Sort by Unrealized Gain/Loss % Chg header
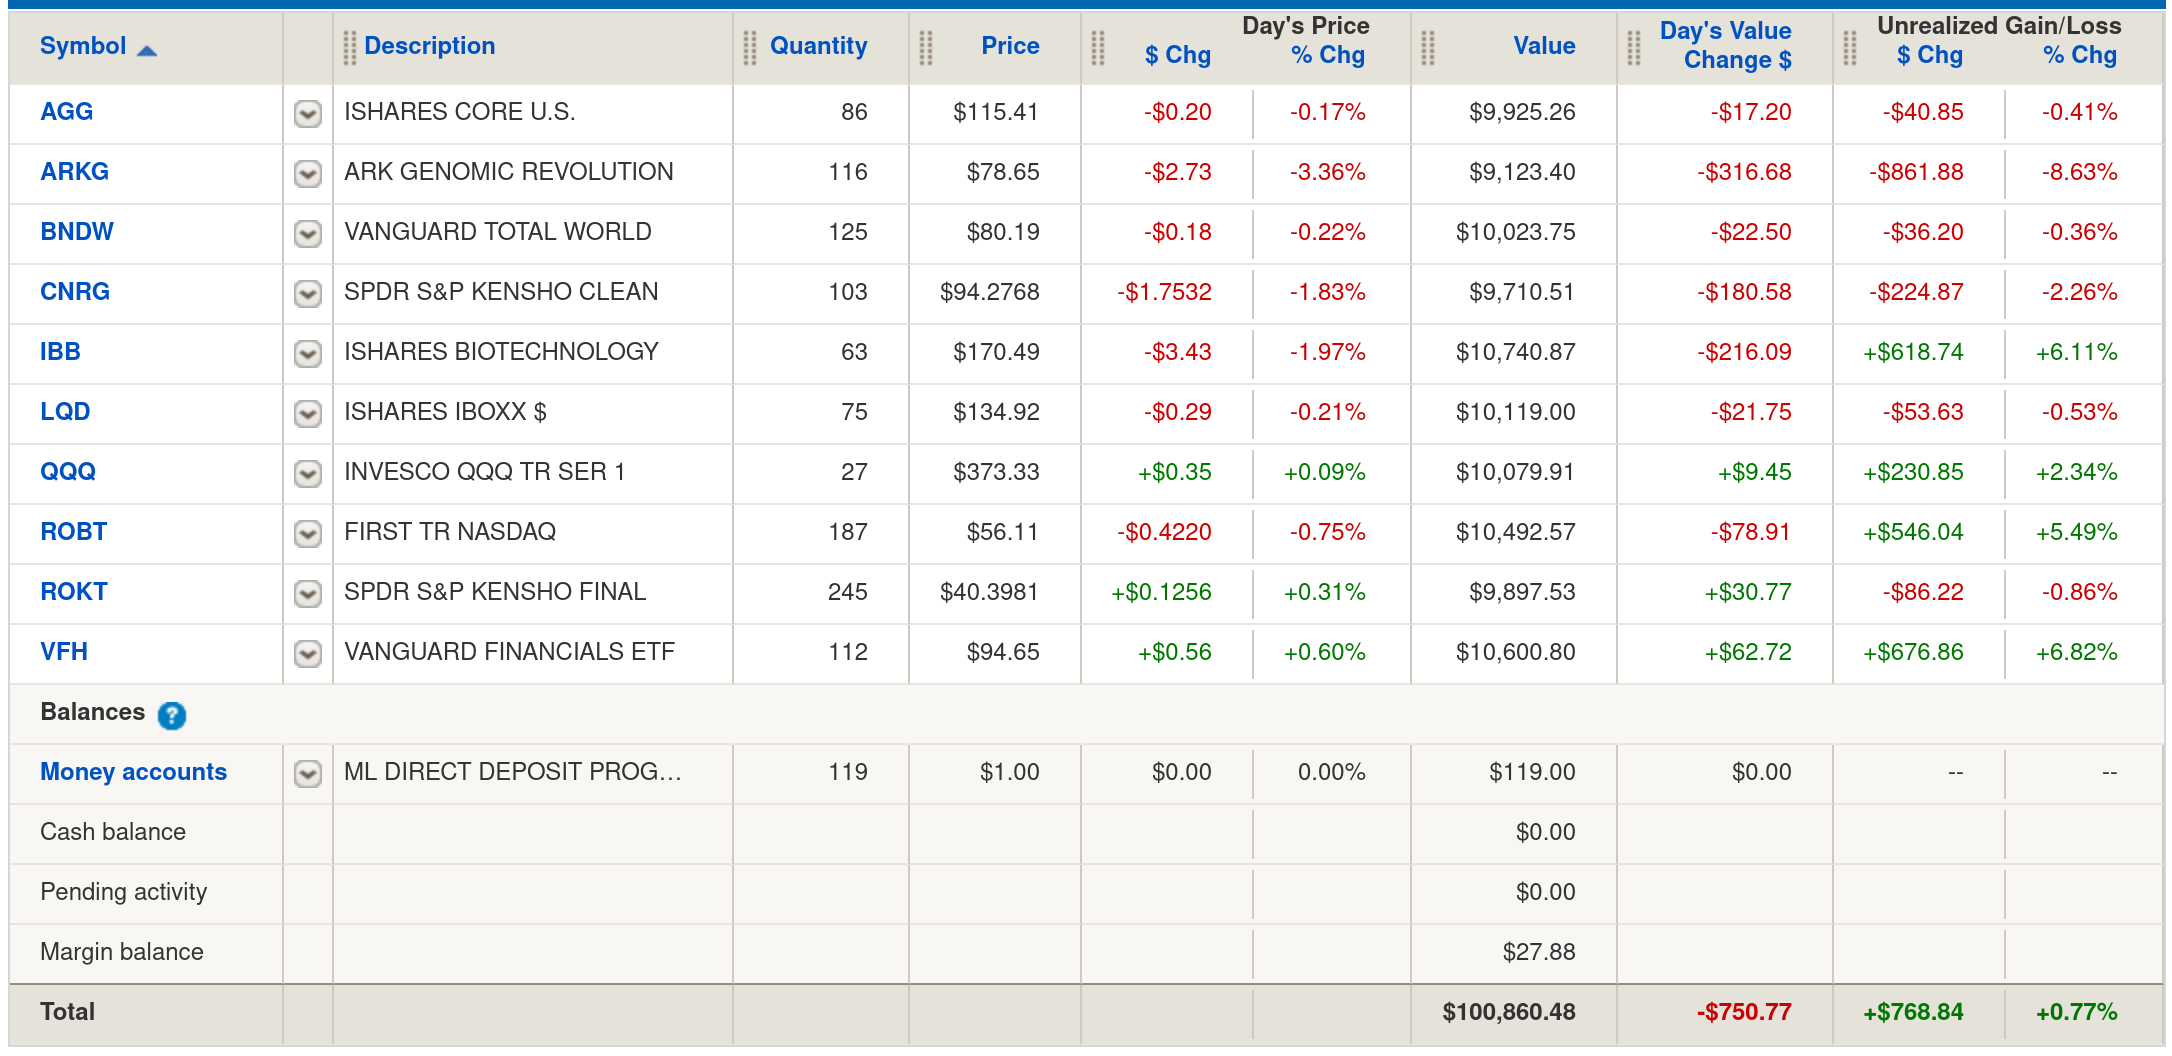The width and height of the screenshot is (2172, 1056). [x=2079, y=56]
